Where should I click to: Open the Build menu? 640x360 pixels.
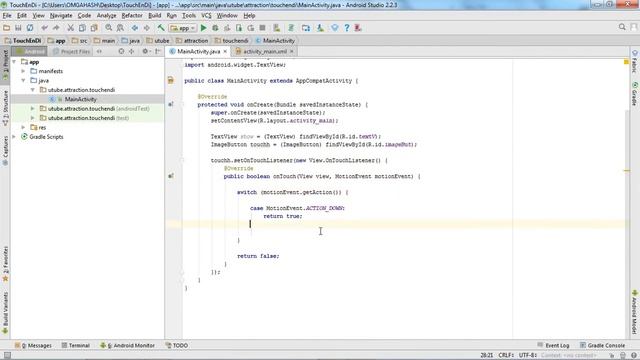(x=154, y=16)
